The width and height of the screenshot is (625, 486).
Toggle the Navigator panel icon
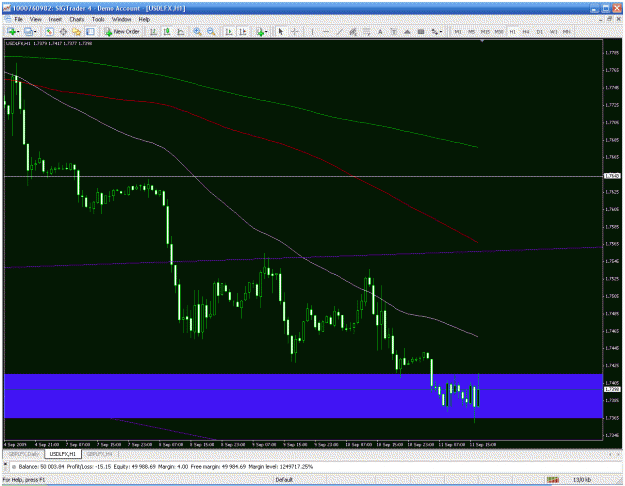click(x=77, y=31)
